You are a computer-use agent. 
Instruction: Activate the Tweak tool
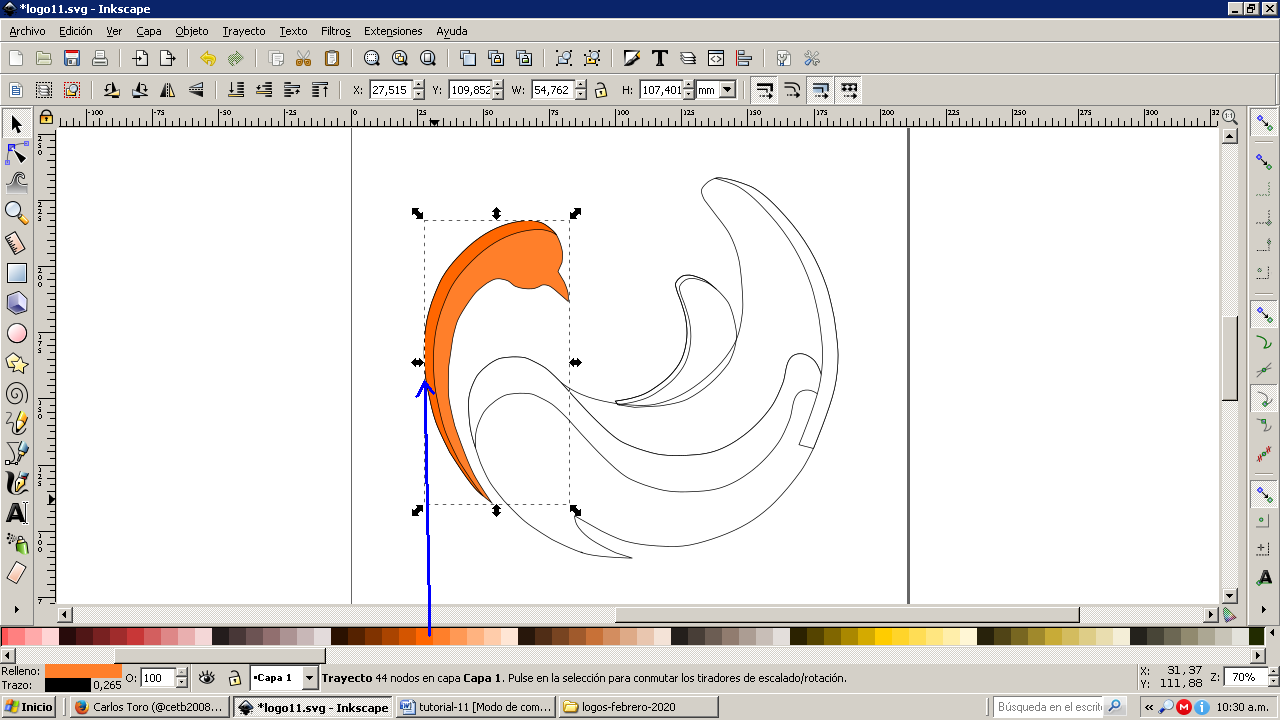[16, 182]
